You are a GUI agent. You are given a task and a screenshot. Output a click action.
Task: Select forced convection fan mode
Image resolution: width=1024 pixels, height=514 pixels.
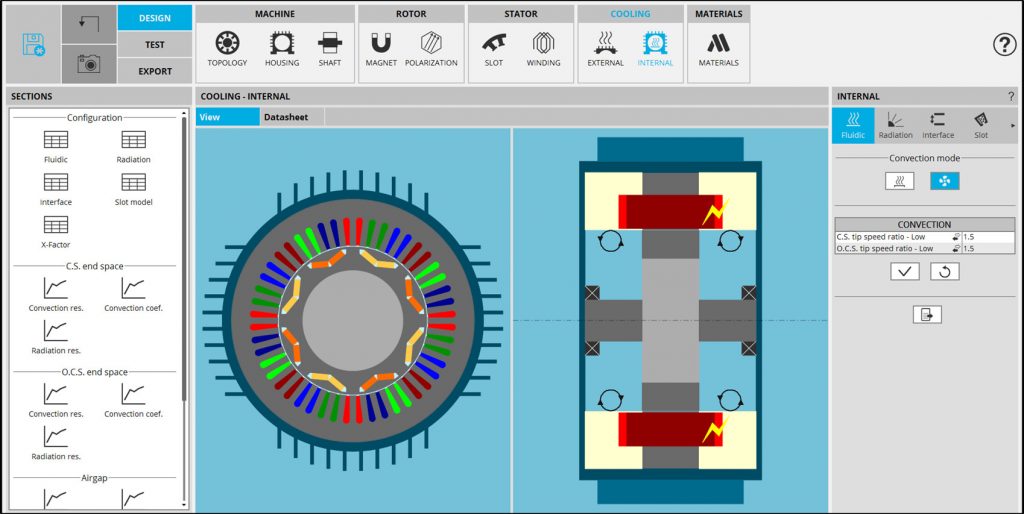pos(944,181)
